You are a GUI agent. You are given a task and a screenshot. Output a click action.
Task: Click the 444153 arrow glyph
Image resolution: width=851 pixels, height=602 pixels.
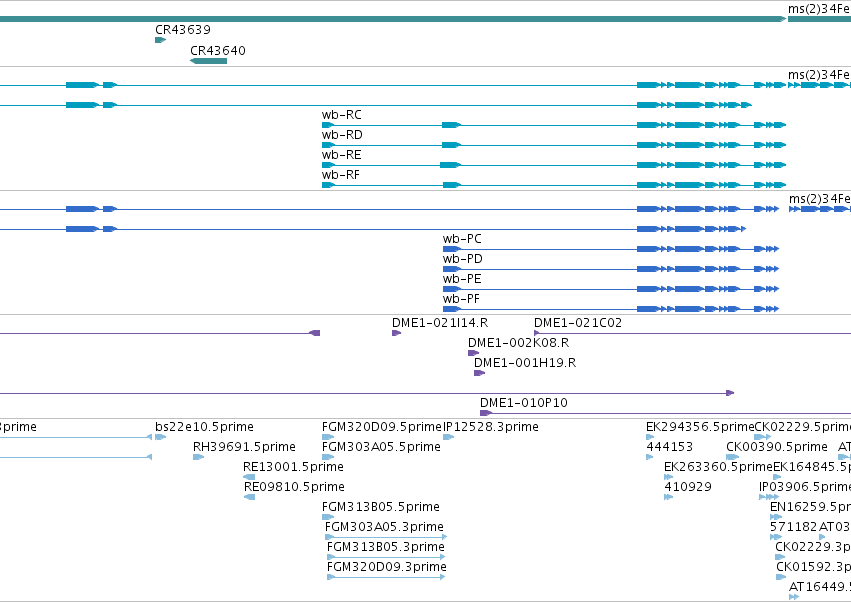650,457
